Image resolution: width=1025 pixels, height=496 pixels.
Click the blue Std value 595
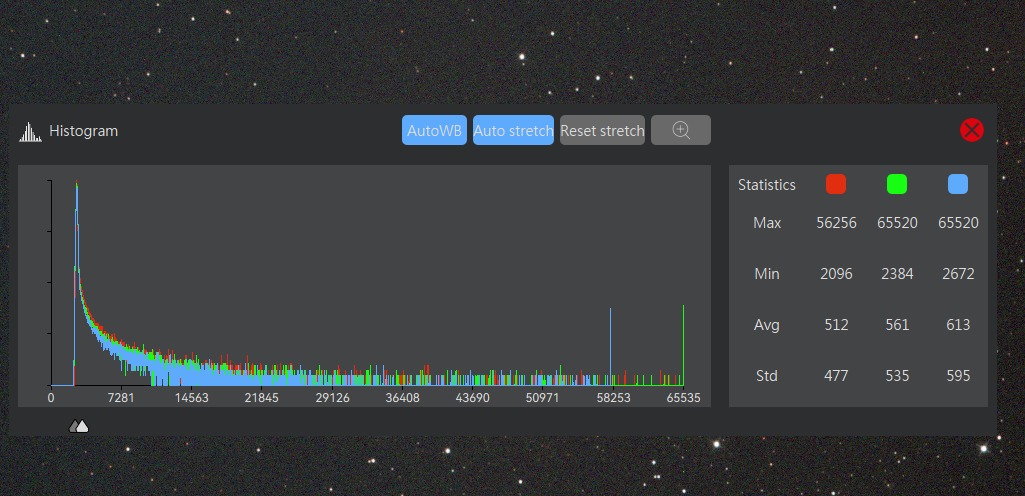958,376
